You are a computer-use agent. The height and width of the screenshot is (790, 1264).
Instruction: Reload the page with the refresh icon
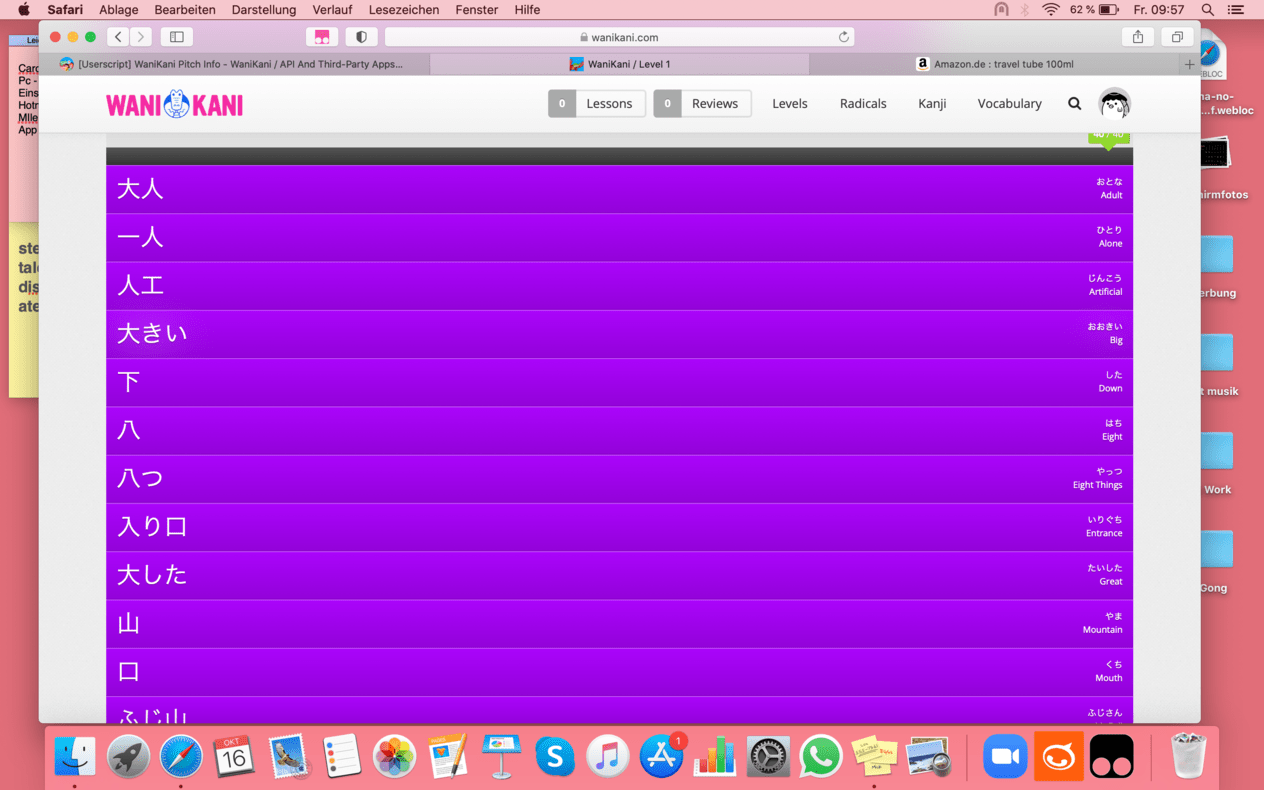844,37
